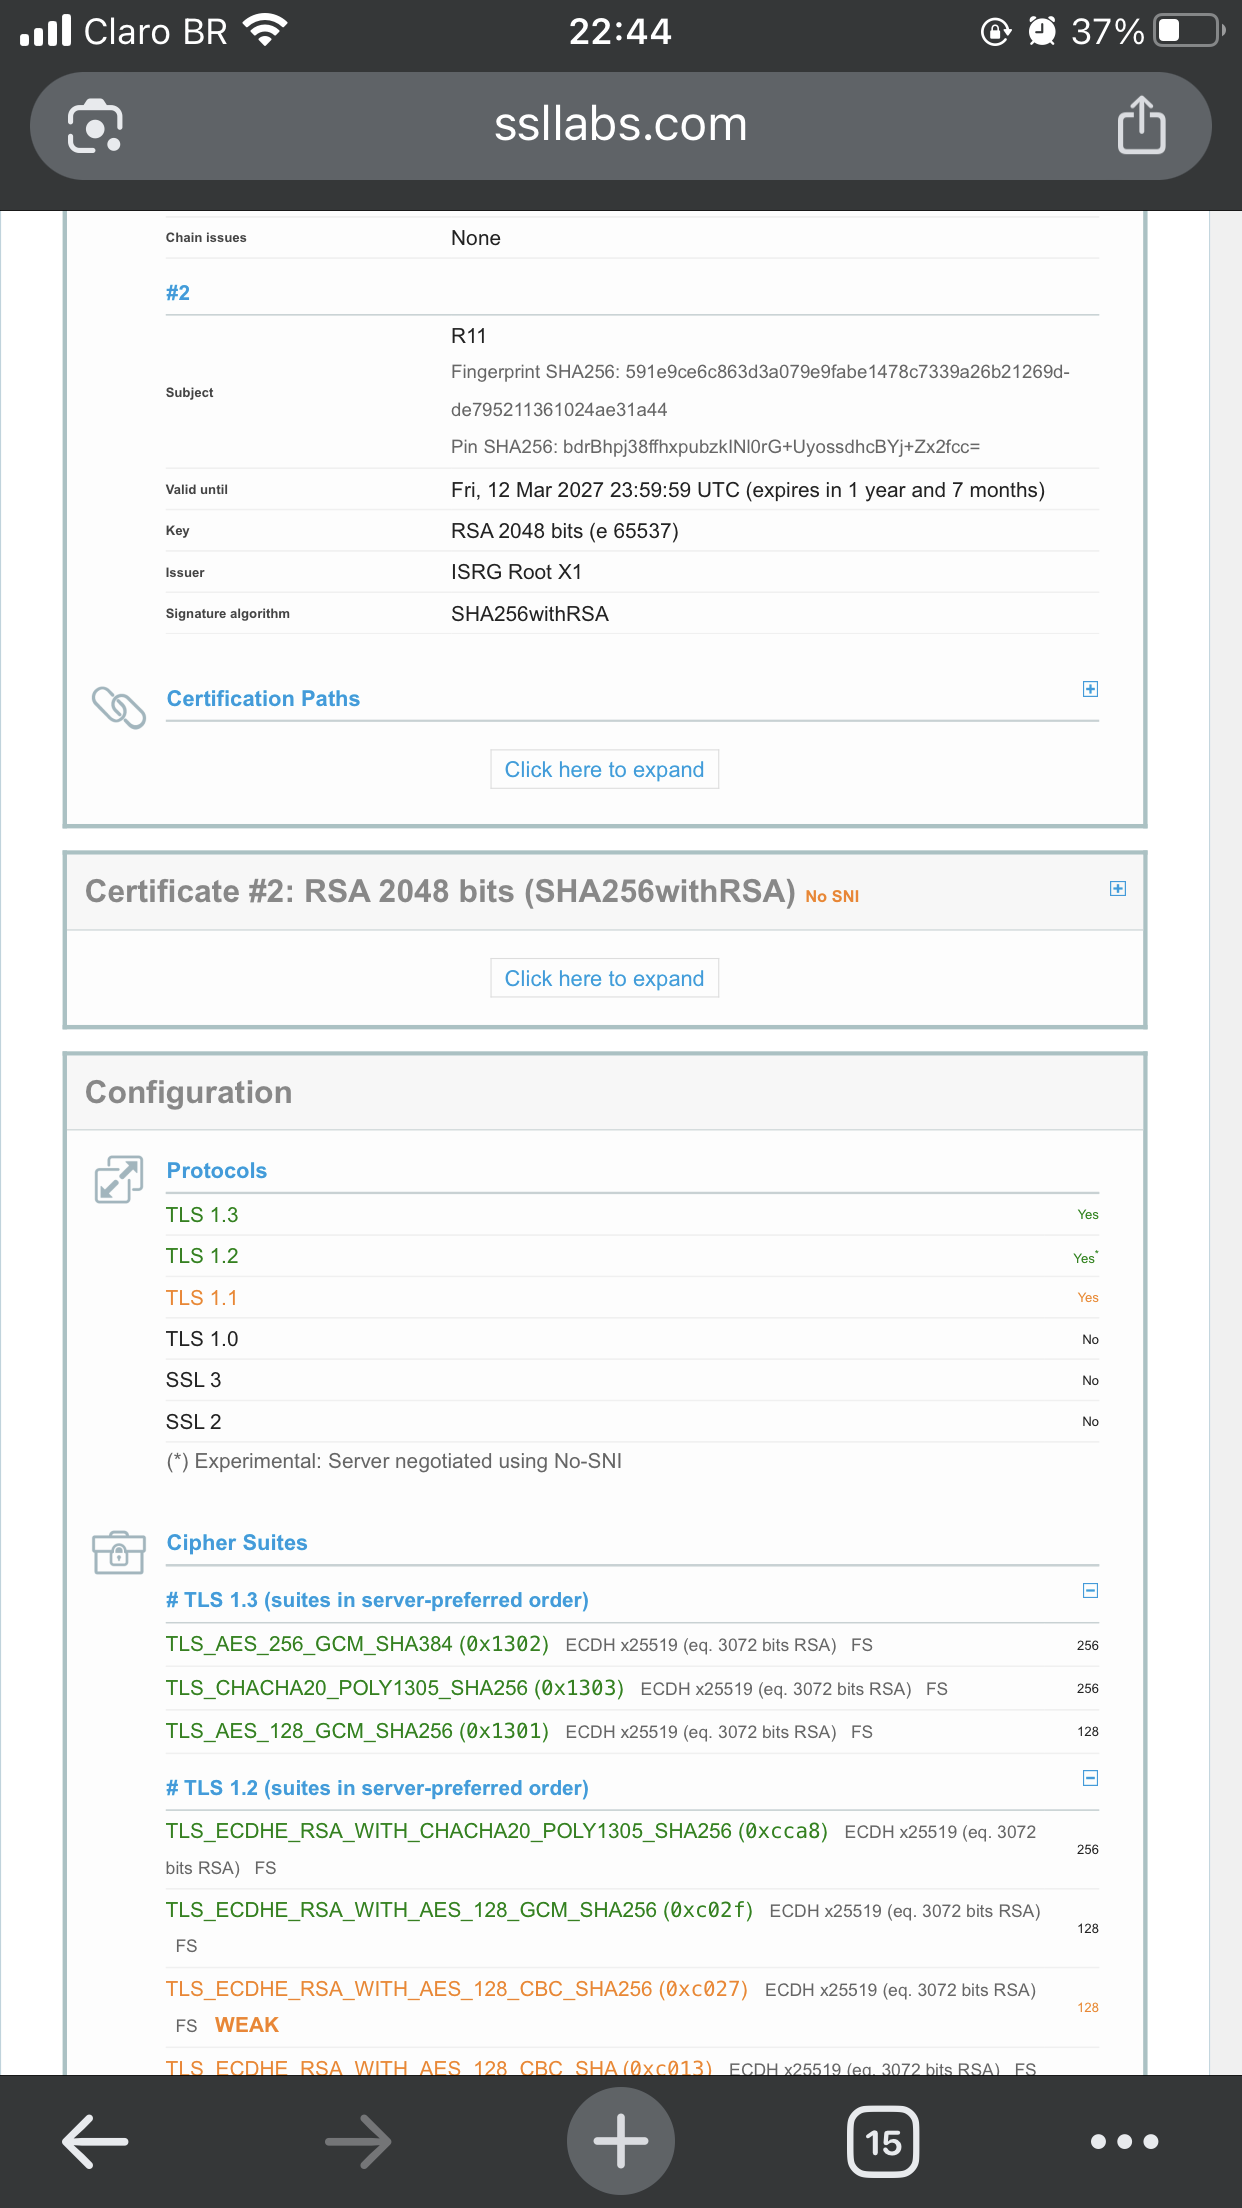Open a new tab with plus button
The height and width of the screenshot is (2208, 1242).
(620, 2141)
